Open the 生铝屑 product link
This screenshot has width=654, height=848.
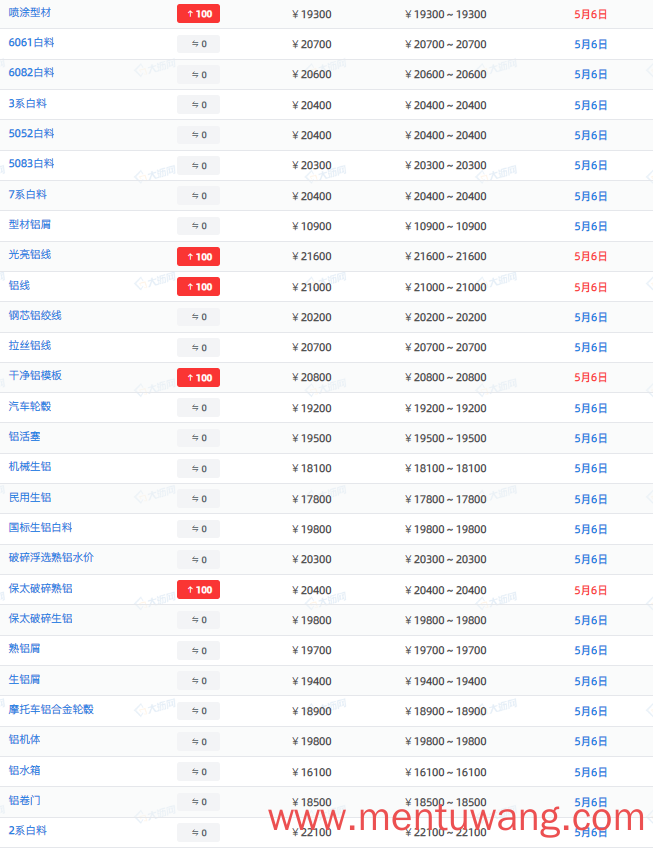tap(24, 679)
